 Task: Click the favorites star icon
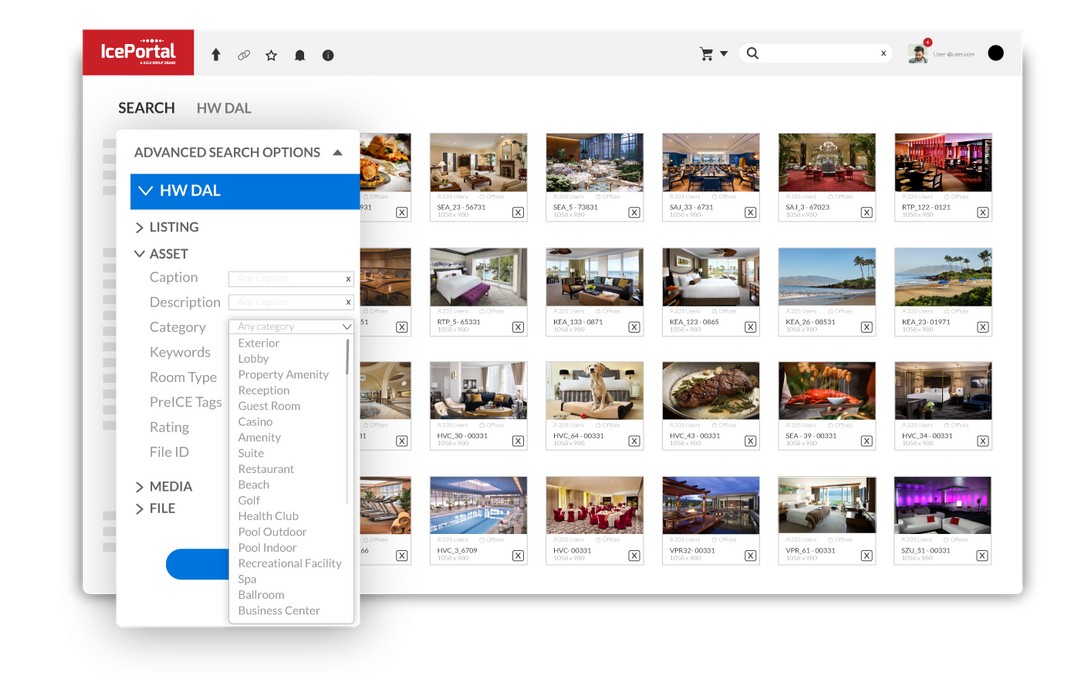pos(271,55)
